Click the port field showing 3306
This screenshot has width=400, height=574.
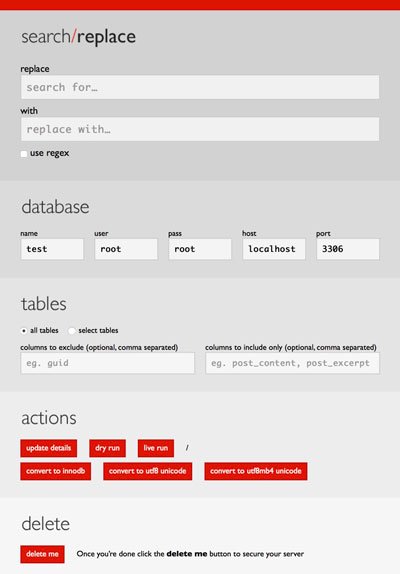point(348,249)
